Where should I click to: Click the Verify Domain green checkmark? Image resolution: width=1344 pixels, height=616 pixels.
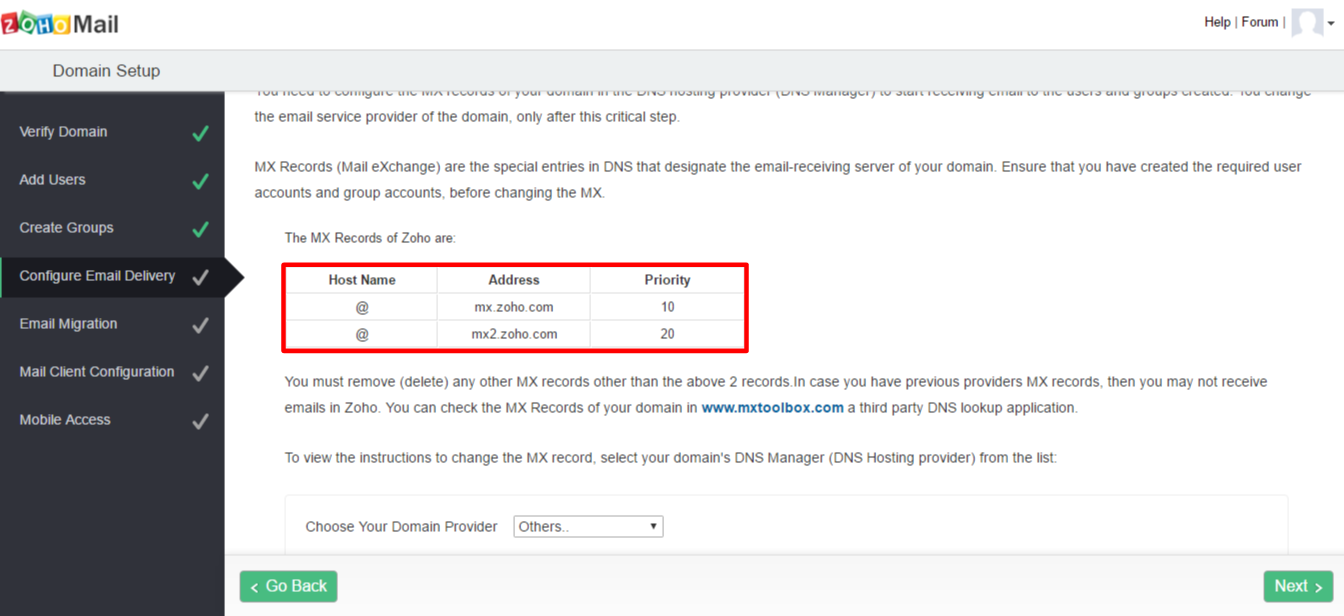pyautogui.click(x=200, y=133)
